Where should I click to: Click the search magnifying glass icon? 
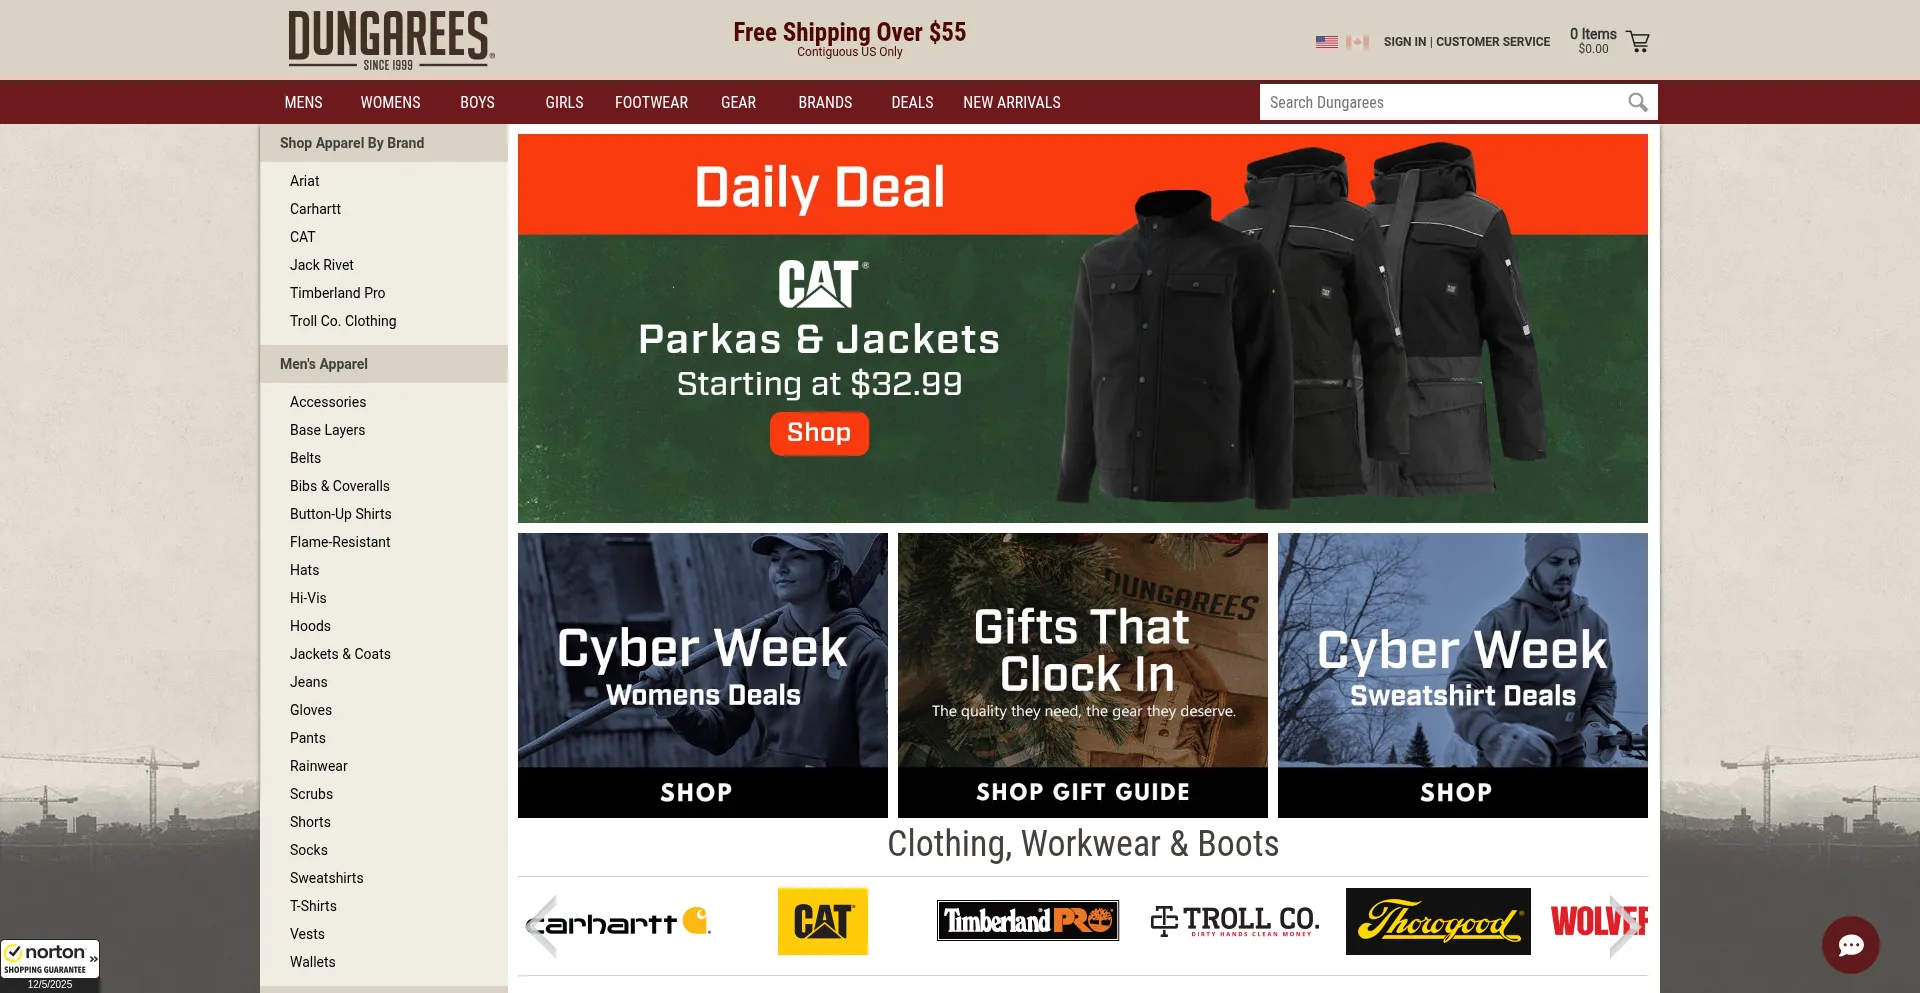[1637, 102]
